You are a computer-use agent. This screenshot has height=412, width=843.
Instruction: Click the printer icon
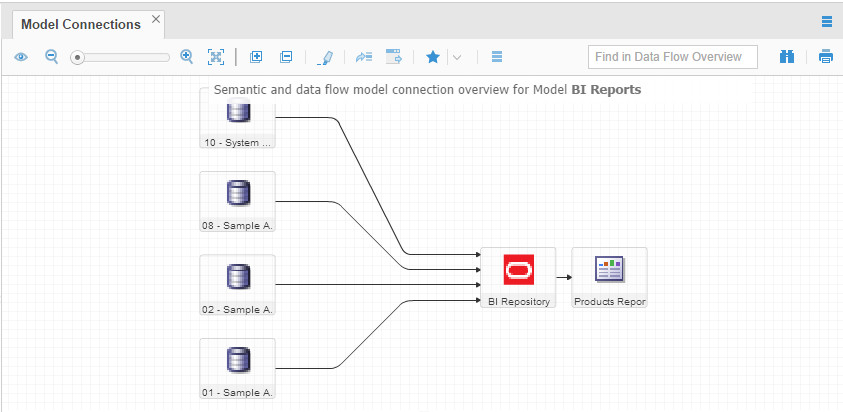point(826,56)
